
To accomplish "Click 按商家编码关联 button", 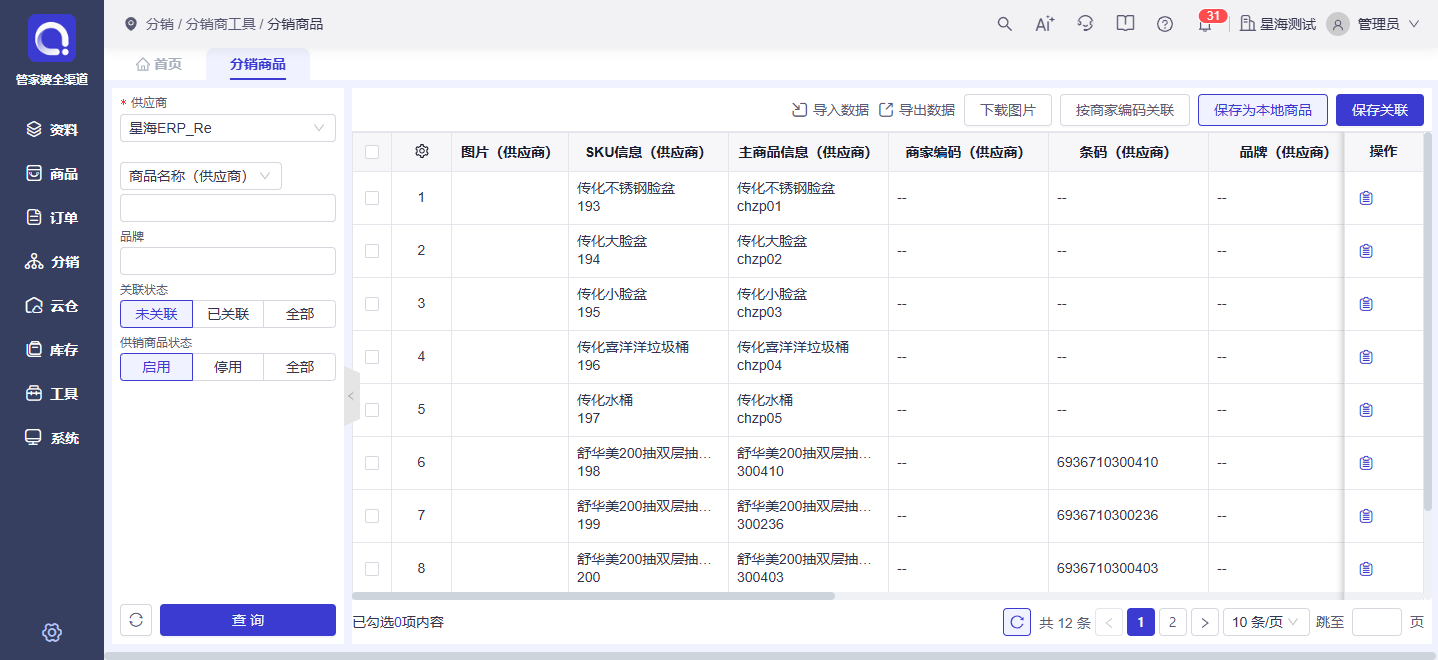I will pyautogui.click(x=1125, y=110).
